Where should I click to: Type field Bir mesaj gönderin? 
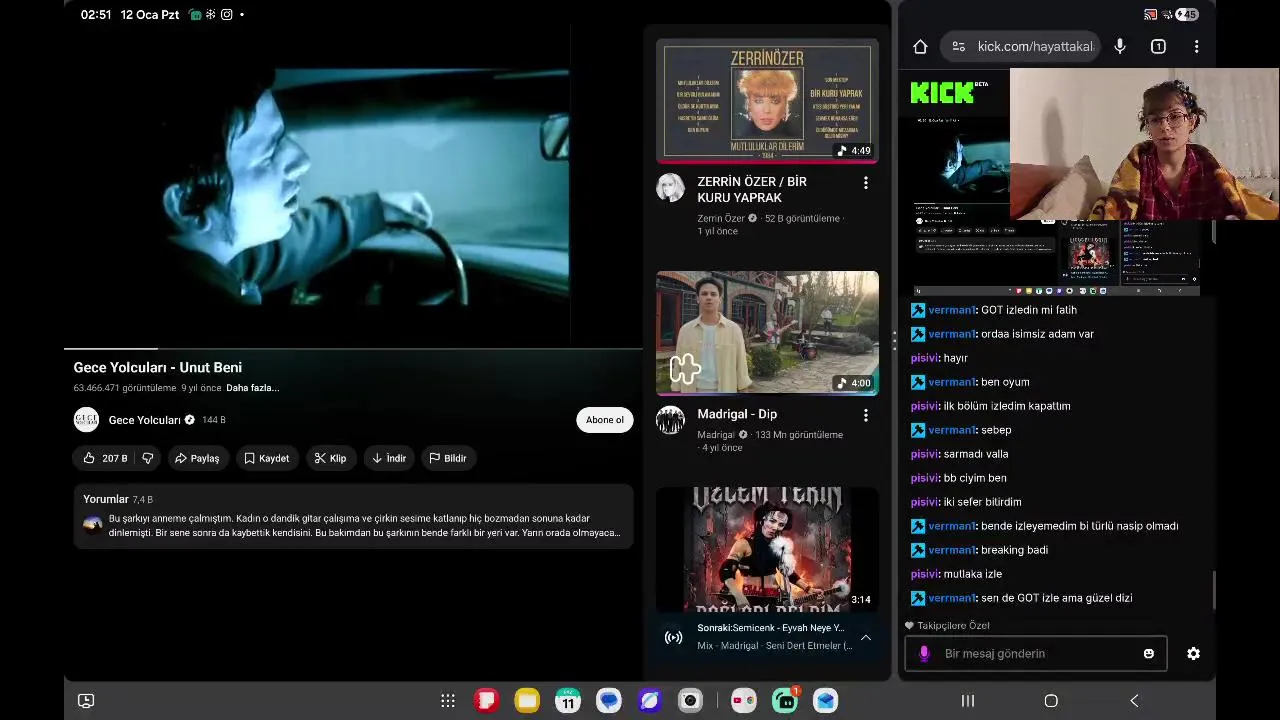[x=1036, y=653]
